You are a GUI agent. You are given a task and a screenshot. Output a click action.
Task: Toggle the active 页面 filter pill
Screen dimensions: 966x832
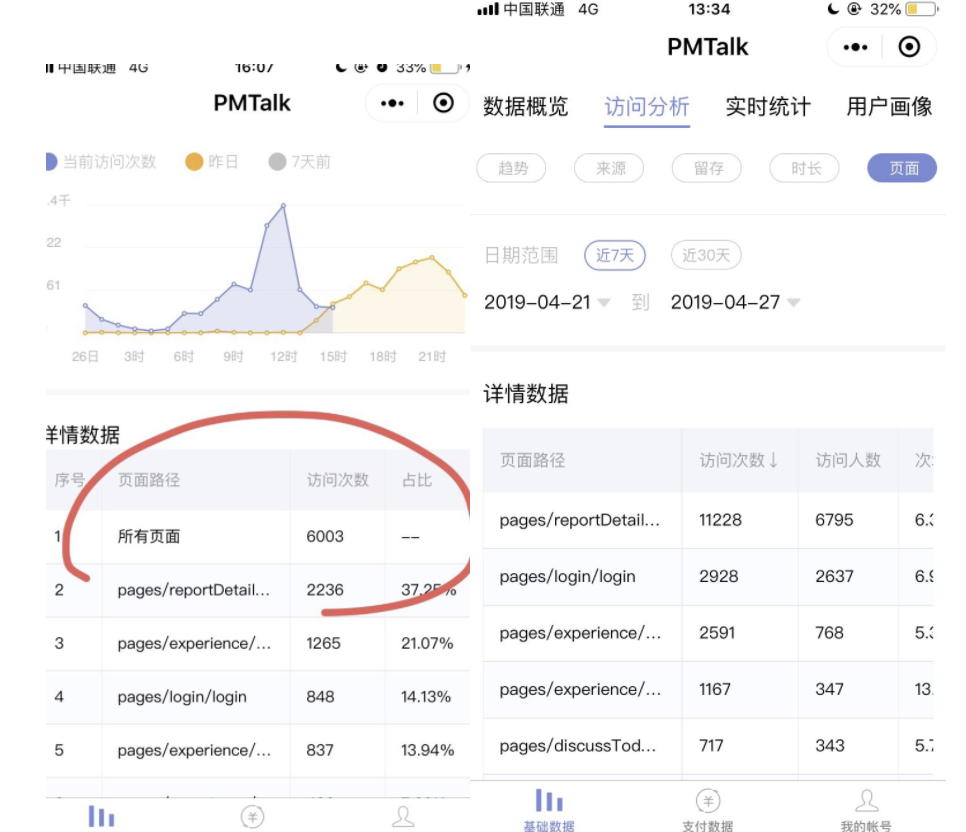click(x=901, y=168)
